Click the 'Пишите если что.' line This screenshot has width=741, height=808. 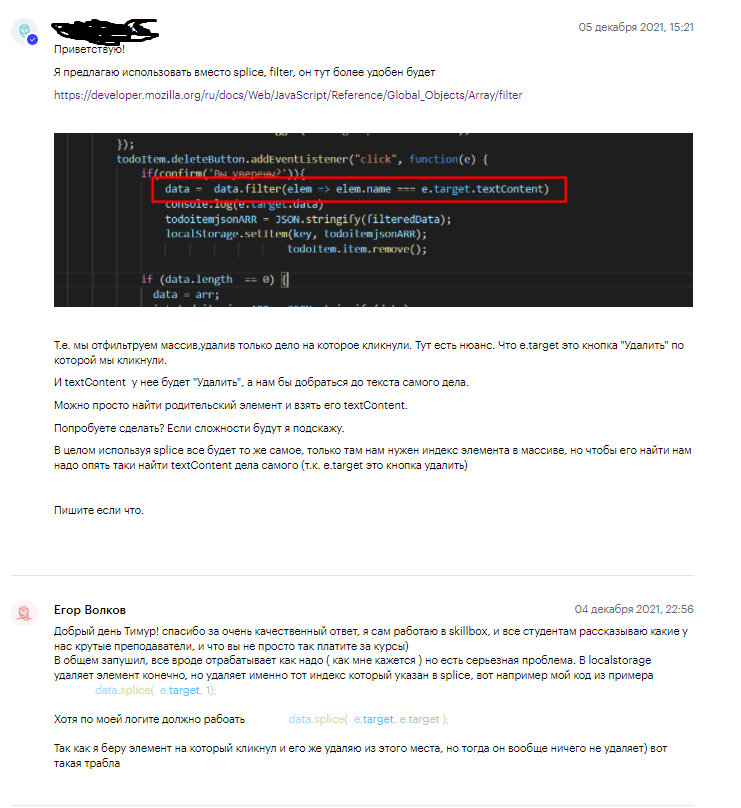pyautogui.click(x=99, y=510)
